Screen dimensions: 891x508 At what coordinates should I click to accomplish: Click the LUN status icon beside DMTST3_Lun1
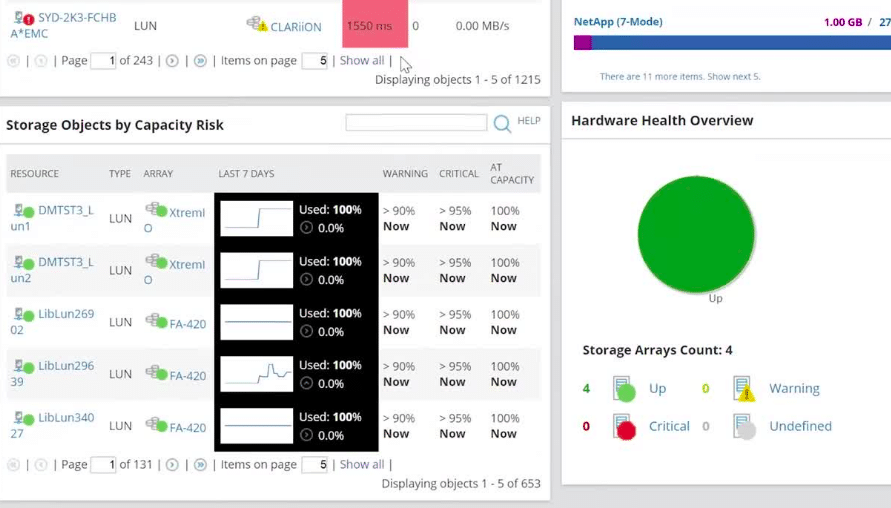click(x=24, y=211)
